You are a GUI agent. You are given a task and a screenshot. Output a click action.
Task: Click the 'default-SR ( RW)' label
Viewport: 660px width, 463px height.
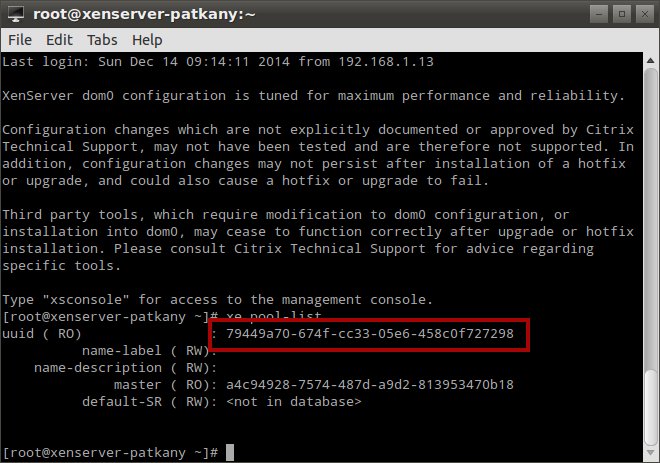point(149,402)
